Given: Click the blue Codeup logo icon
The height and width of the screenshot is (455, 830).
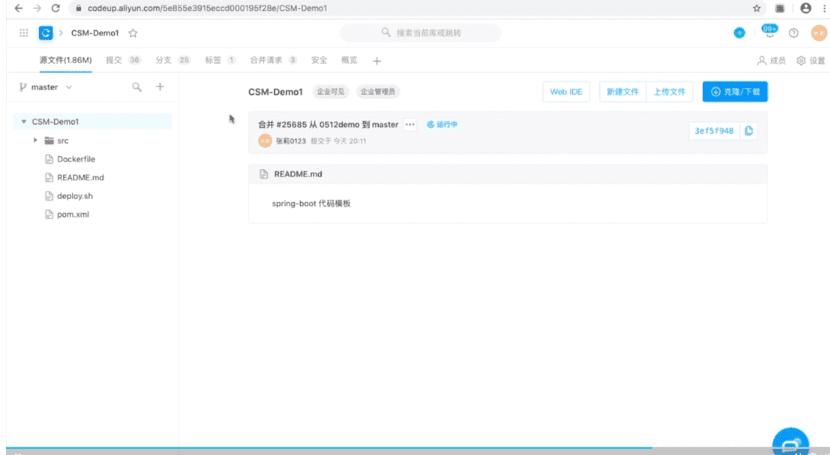Looking at the screenshot, I should [x=46, y=33].
